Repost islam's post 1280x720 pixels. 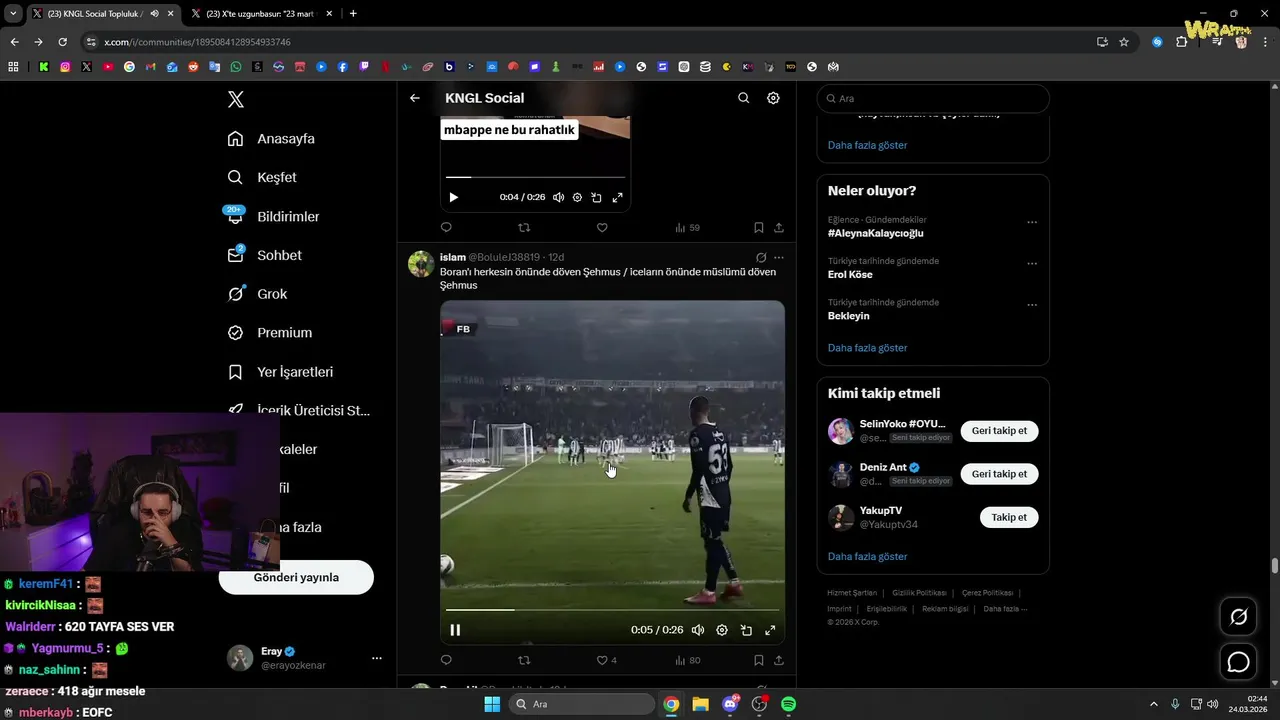click(x=524, y=660)
